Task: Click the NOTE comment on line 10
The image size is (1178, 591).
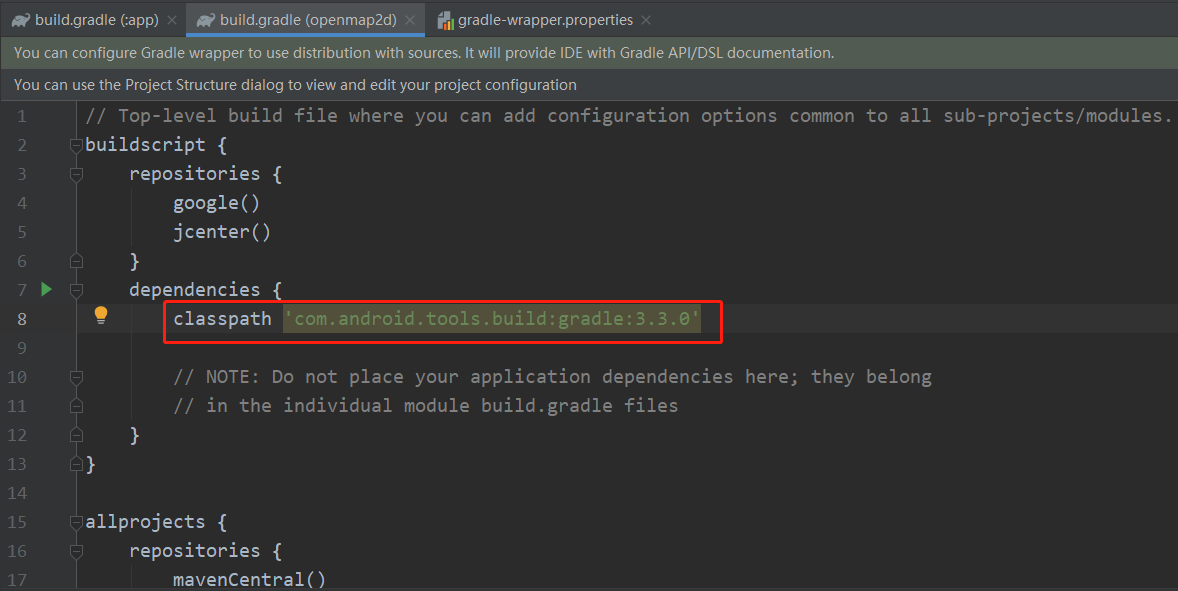Action: (x=552, y=377)
